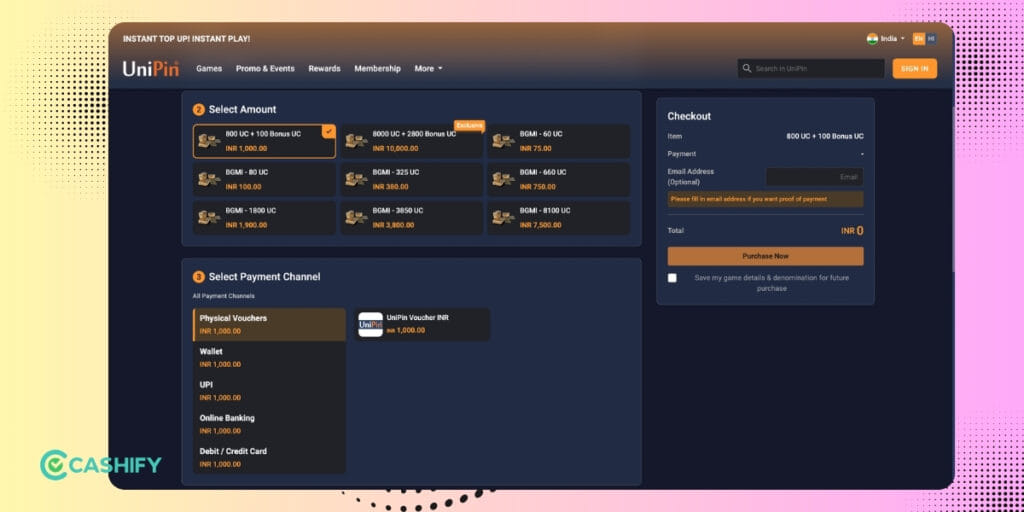Choose the BGMI - 325 UC amount
This screenshot has width=1024, height=512.
pyautogui.click(x=411, y=180)
